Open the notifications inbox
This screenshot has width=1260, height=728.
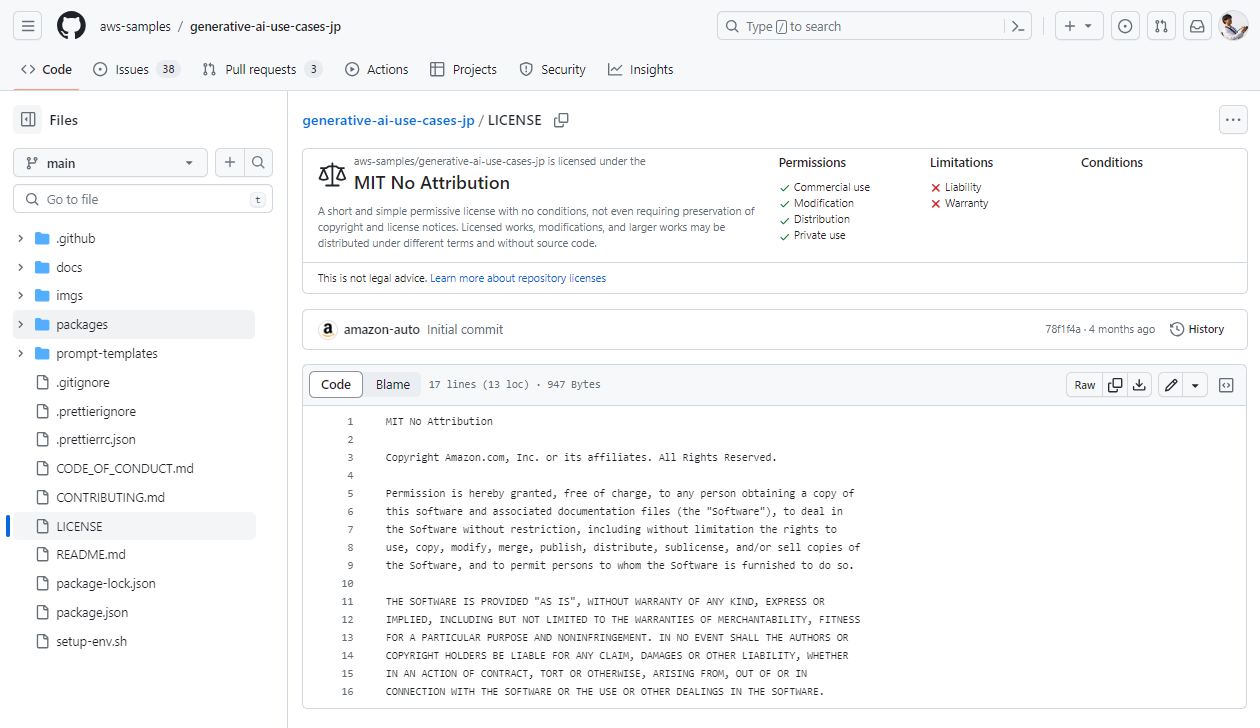click(1196, 27)
